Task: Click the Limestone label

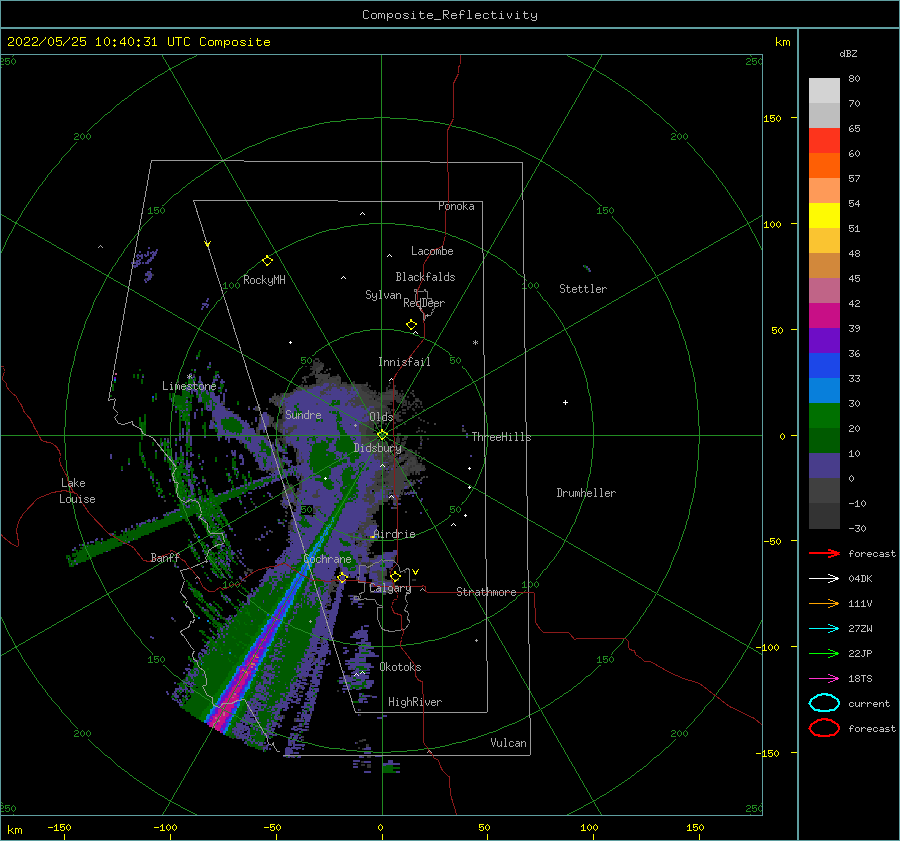Action: point(189,386)
